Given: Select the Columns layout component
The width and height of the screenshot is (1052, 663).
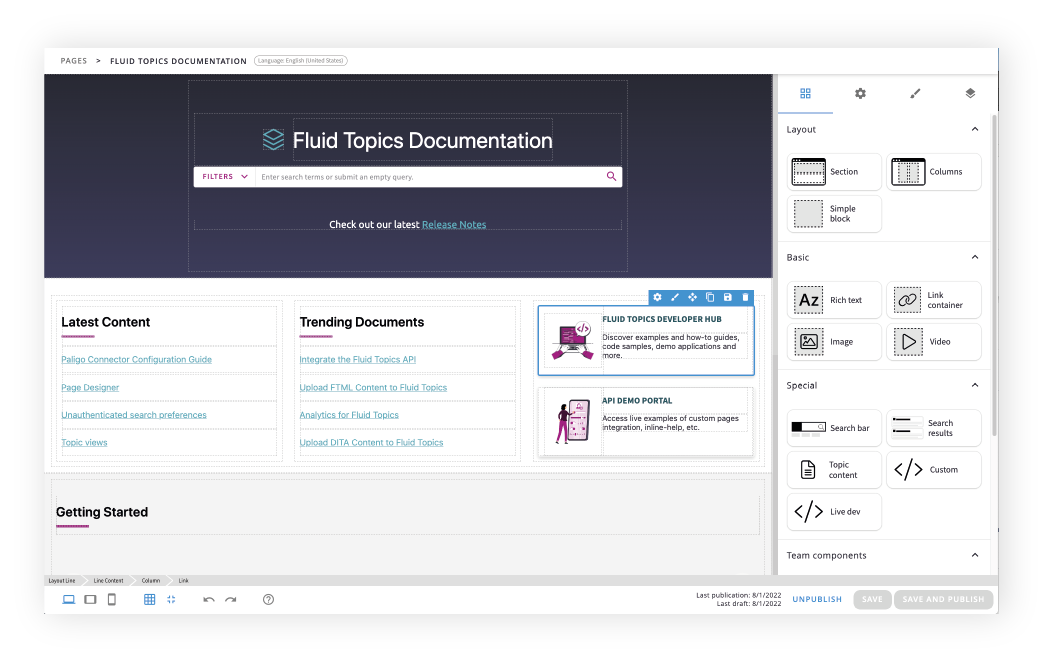Looking at the screenshot, I should [934, 172].
